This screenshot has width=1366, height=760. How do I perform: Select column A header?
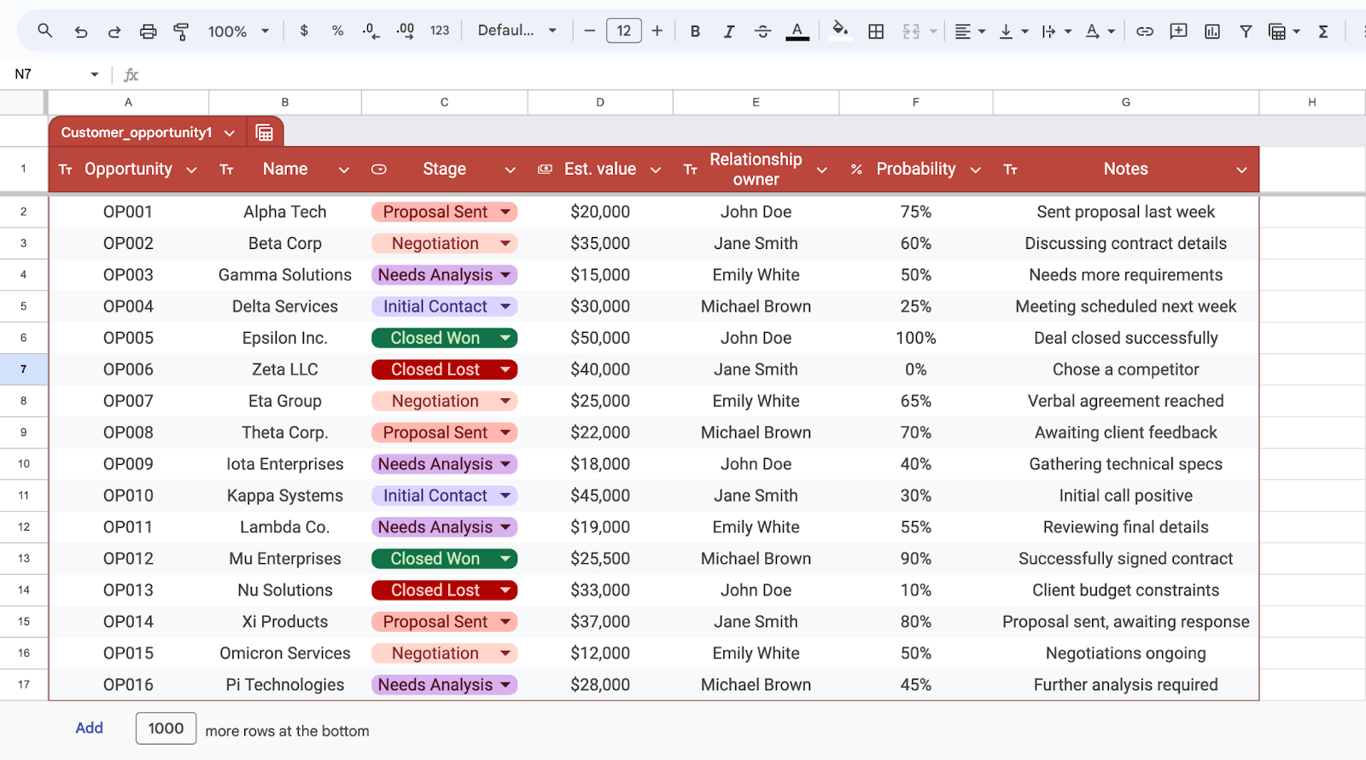128,102
